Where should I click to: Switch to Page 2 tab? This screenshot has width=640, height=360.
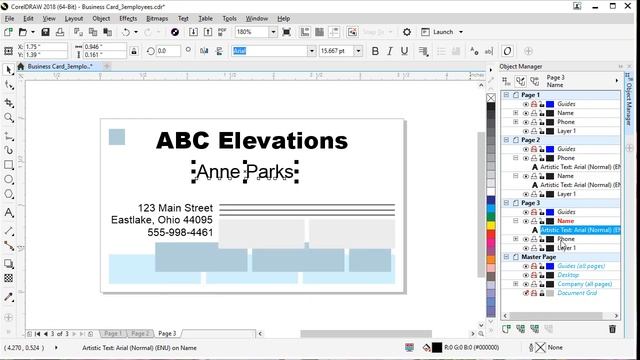coord(140,333)
